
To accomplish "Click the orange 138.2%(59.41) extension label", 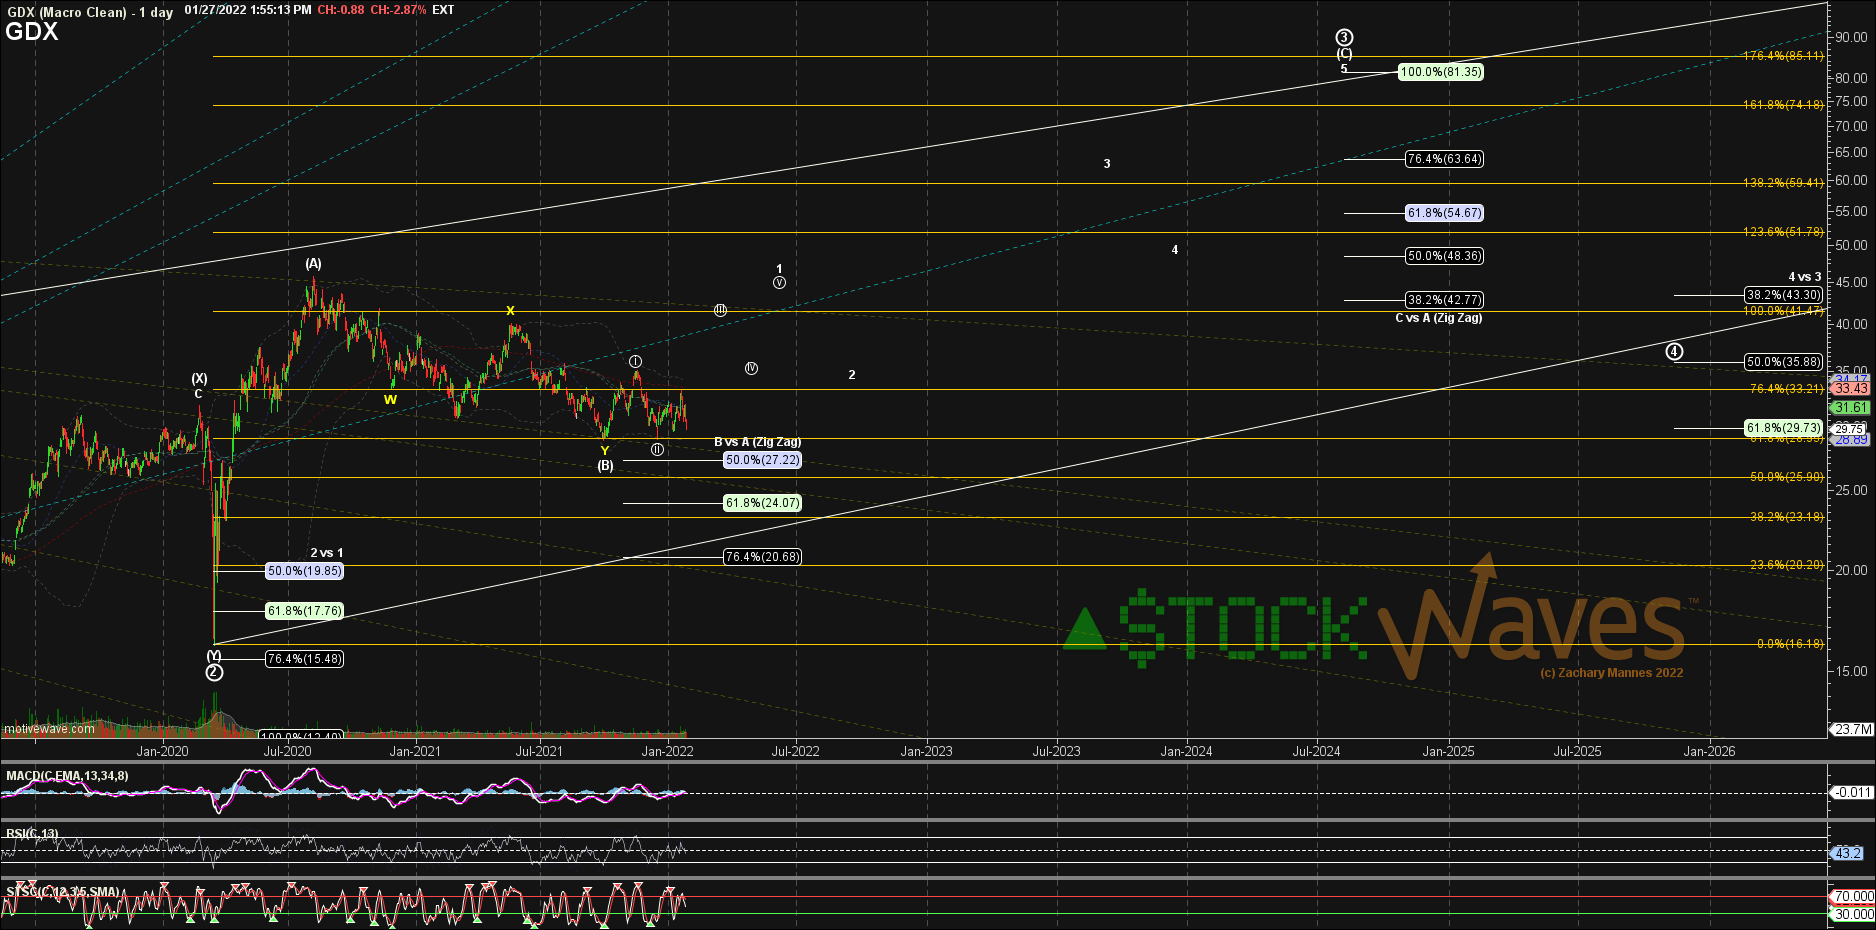I will 1783,183.
